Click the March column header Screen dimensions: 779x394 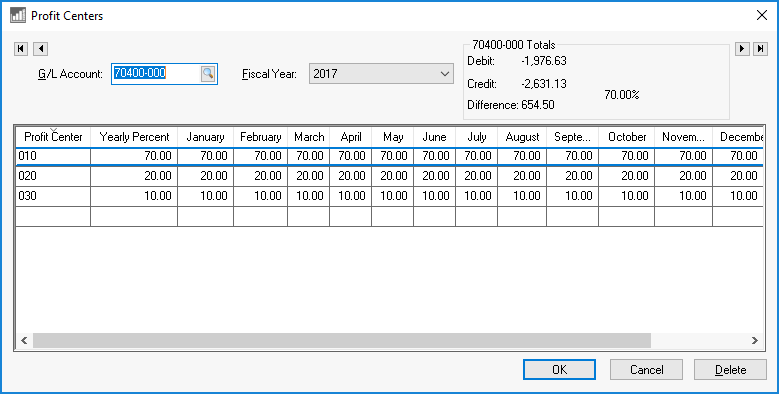click(309, 137)
